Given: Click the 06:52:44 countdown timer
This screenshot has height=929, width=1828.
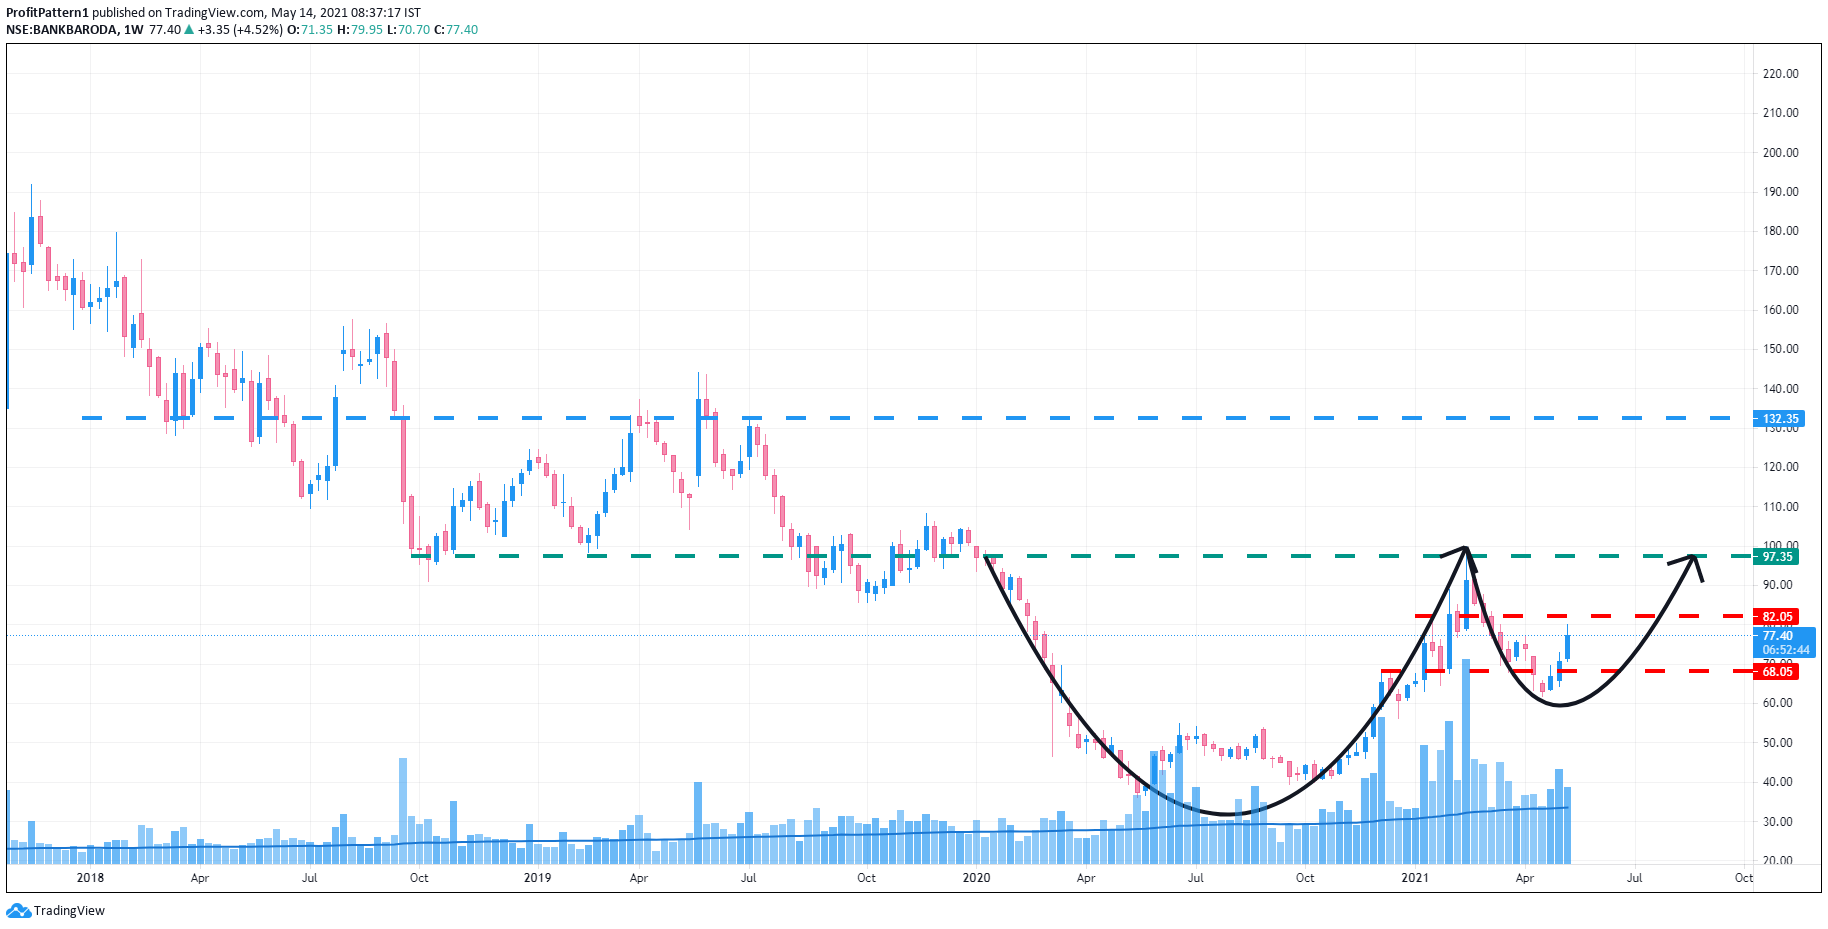Looking at the screenshot, I should (1786, 650).
